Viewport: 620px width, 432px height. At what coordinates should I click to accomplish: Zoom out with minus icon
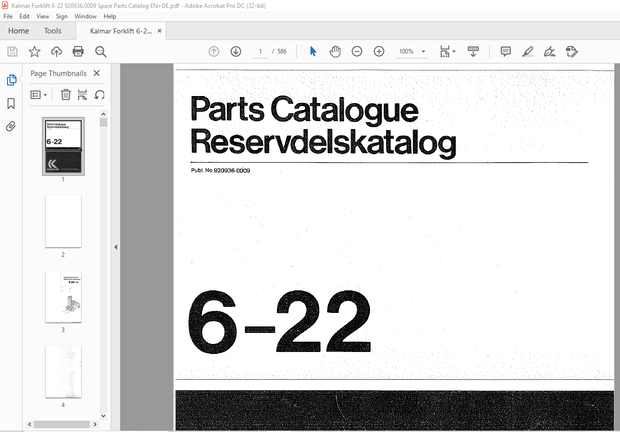(x=357, y=51)
